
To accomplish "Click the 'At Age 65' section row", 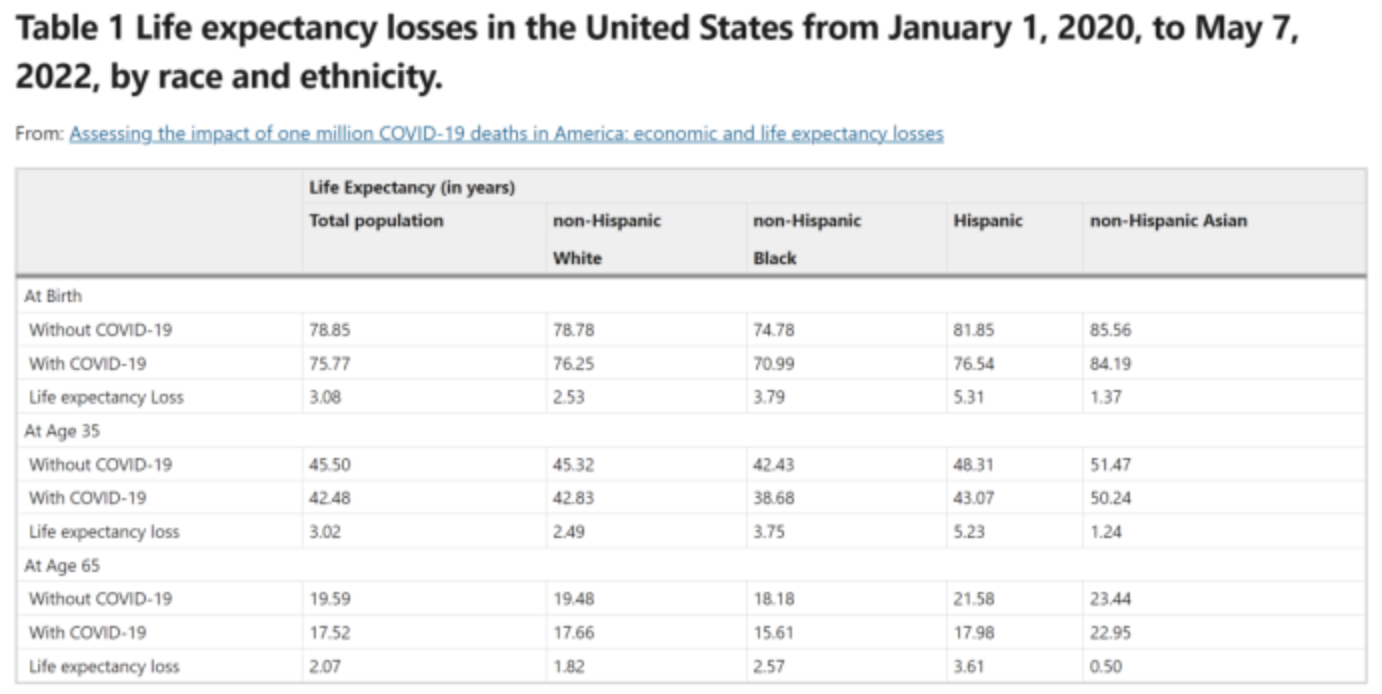I will tap(62, 566).
